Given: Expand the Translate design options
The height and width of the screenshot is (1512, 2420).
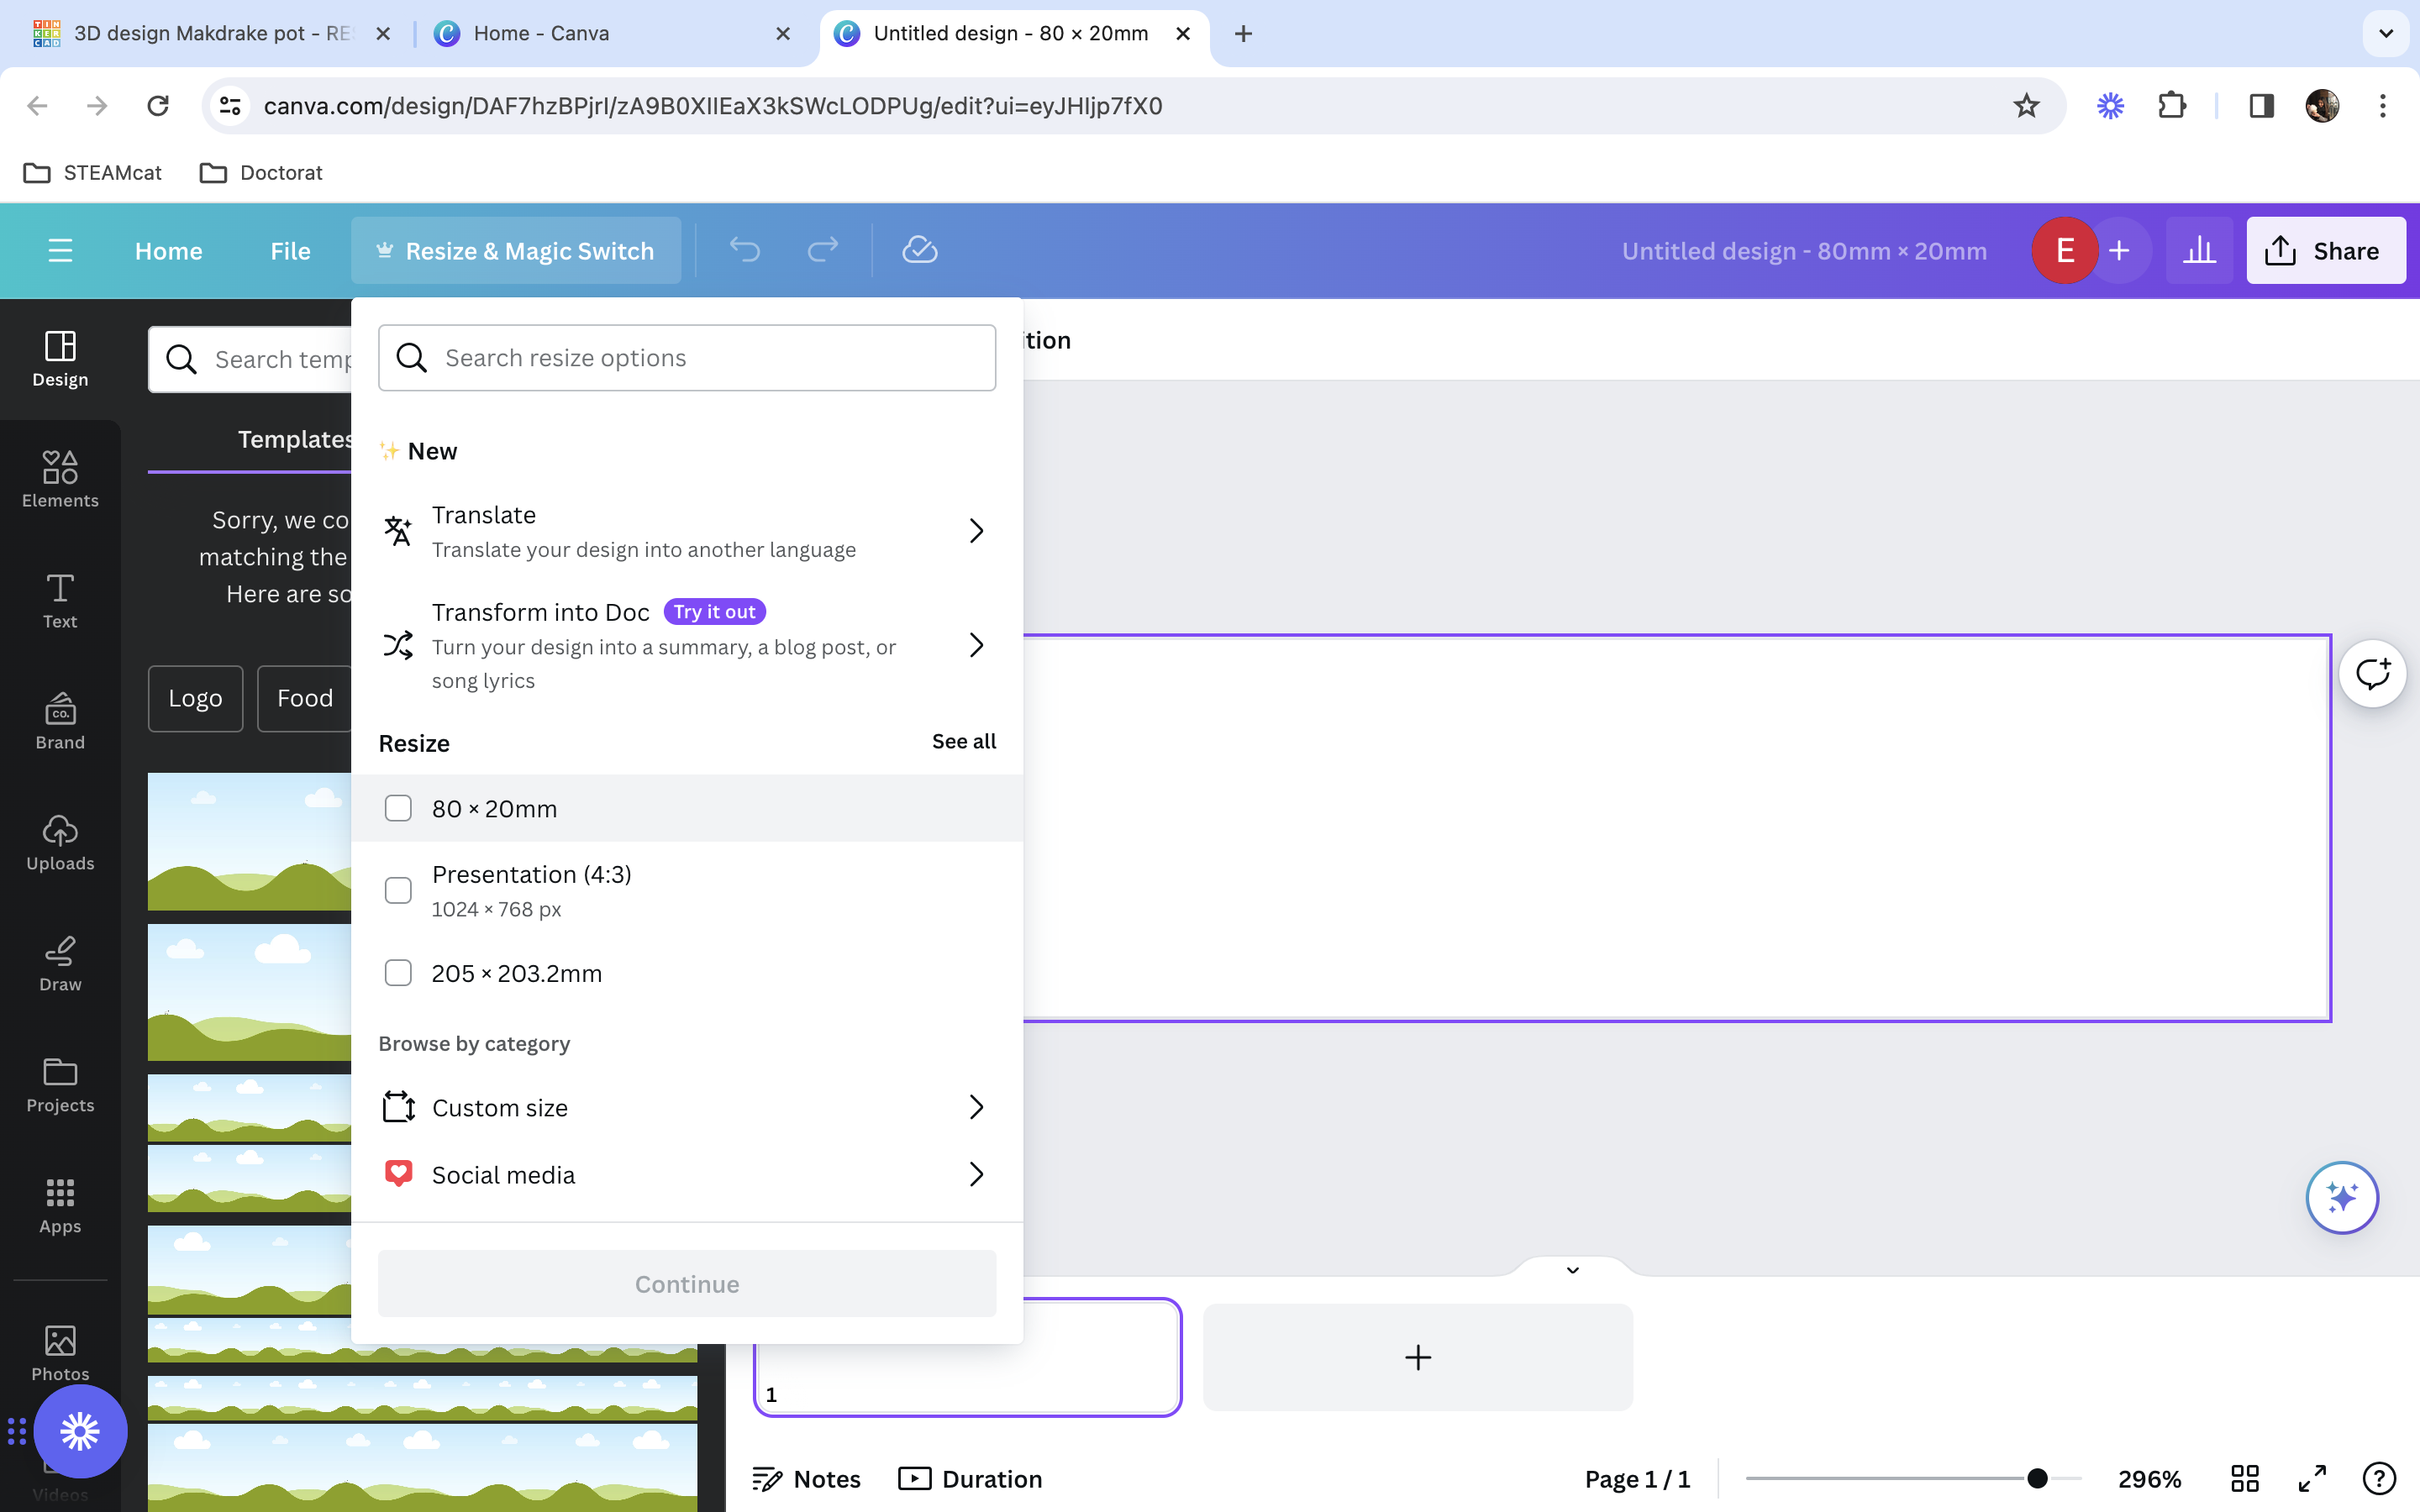Looking at the screenshot, I should pos(972,529).
